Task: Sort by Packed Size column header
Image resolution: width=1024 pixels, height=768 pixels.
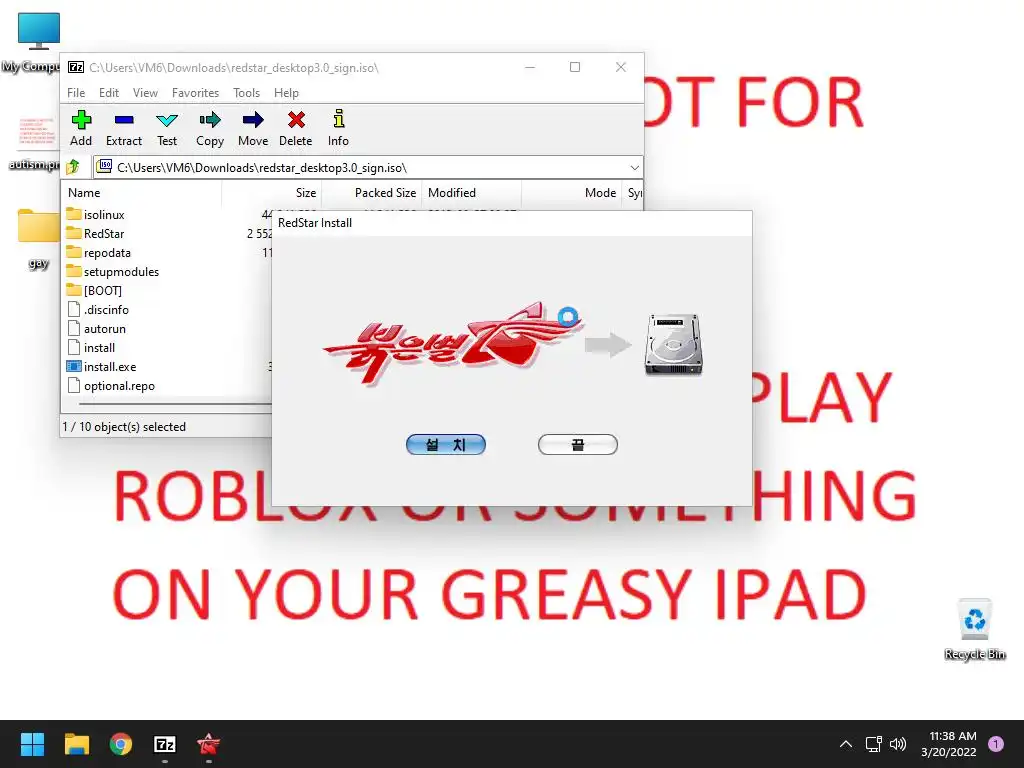Action: (x=372, y=193)
